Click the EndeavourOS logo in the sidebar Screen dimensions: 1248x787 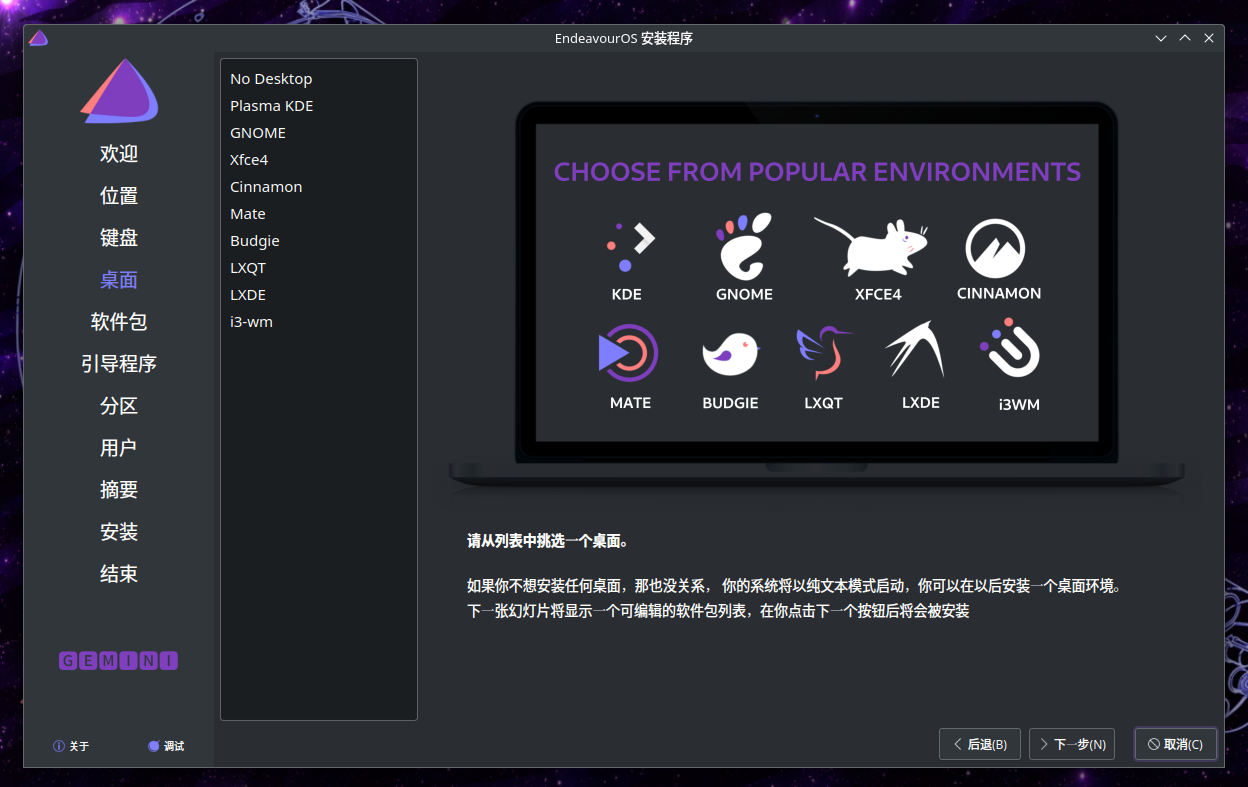point(119,91)
